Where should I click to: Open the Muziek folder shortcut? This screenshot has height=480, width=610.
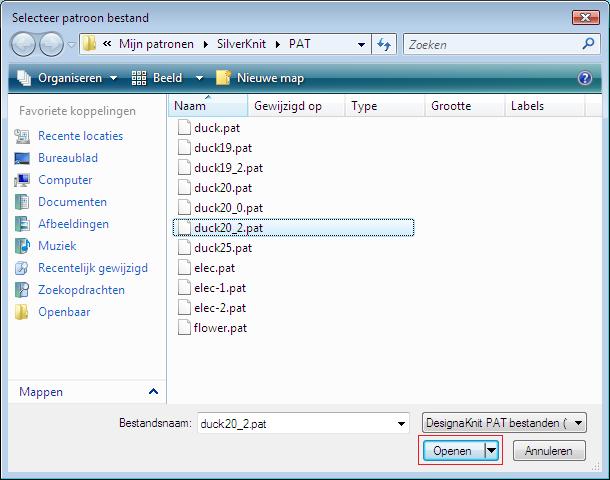(x=57, y=246)
